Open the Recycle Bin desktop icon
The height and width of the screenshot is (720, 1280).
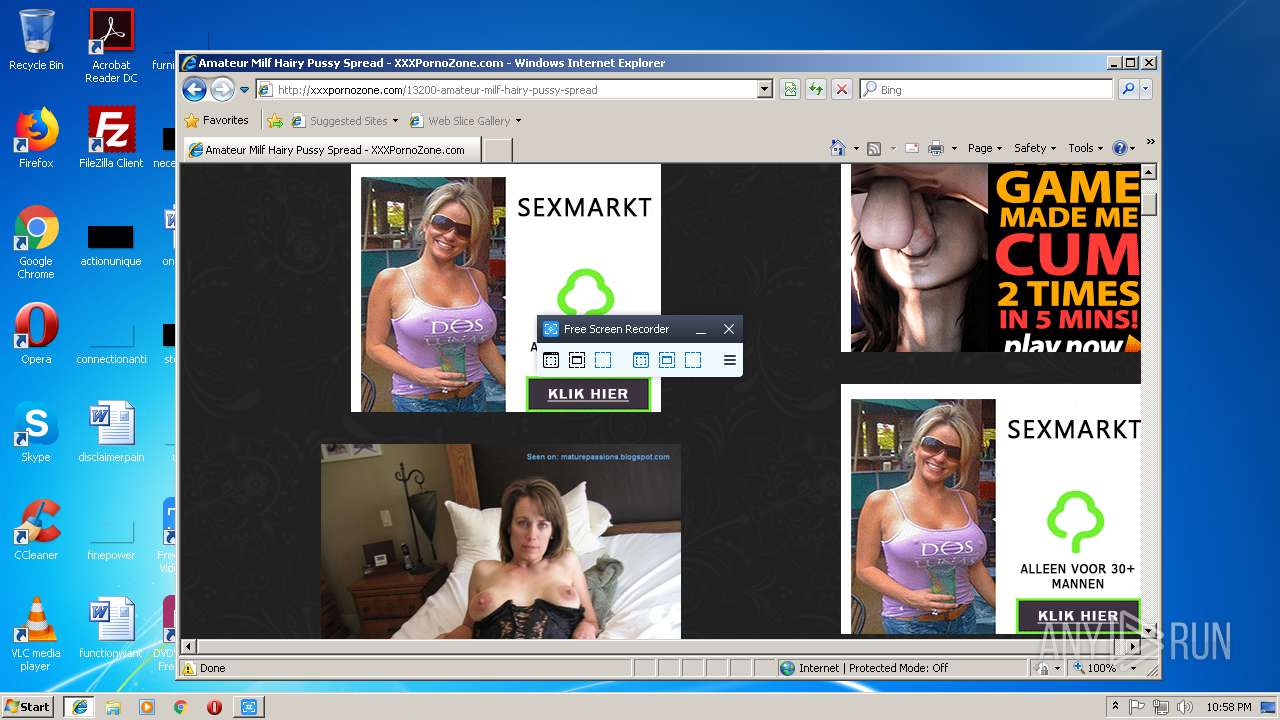pyautogui.click(x=36, y=41)
